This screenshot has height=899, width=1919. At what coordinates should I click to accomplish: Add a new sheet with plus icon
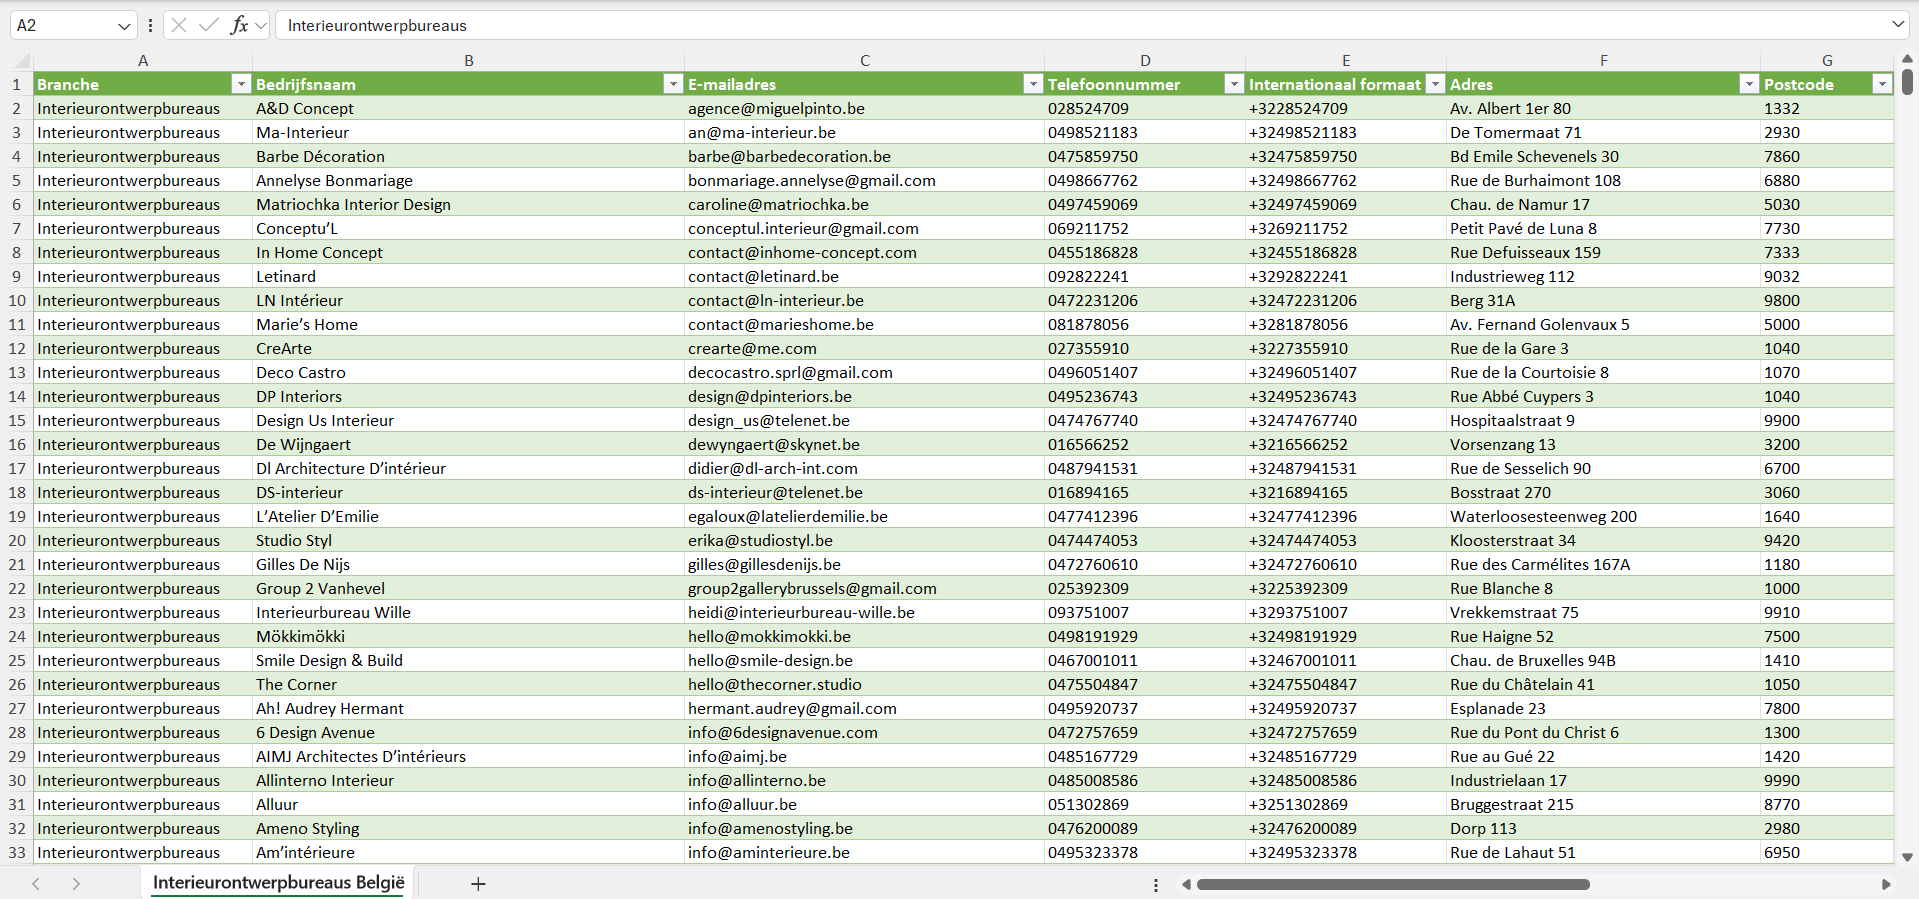(478, 884)
